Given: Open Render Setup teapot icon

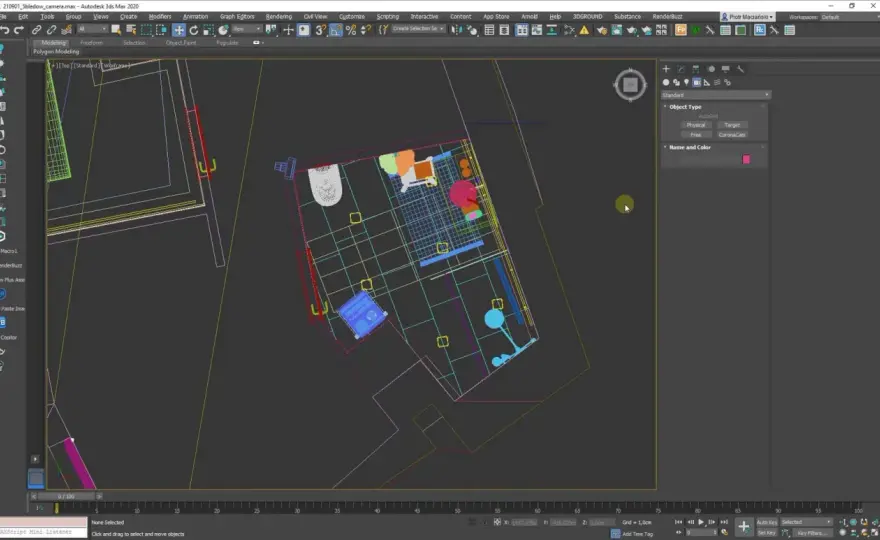Looking at the screenshot, I should [x=602, y=30].
